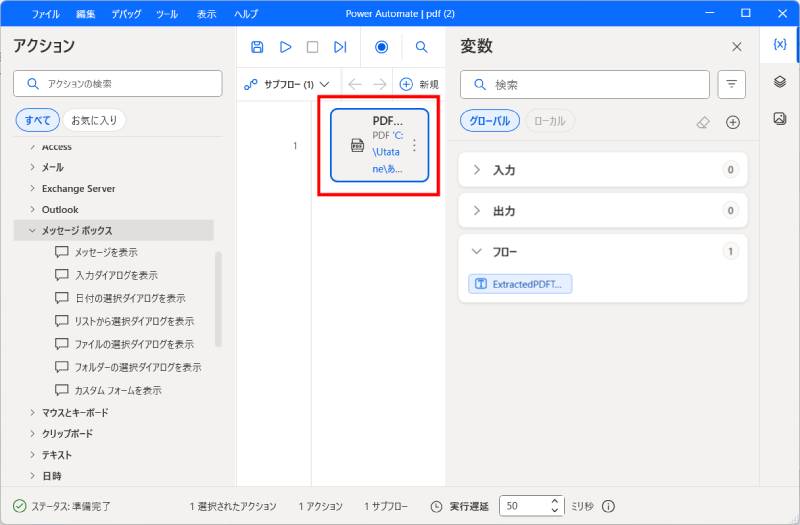
Task: Select 日付の選択ダイアログを表示 action
Action: tap(128, 298)
